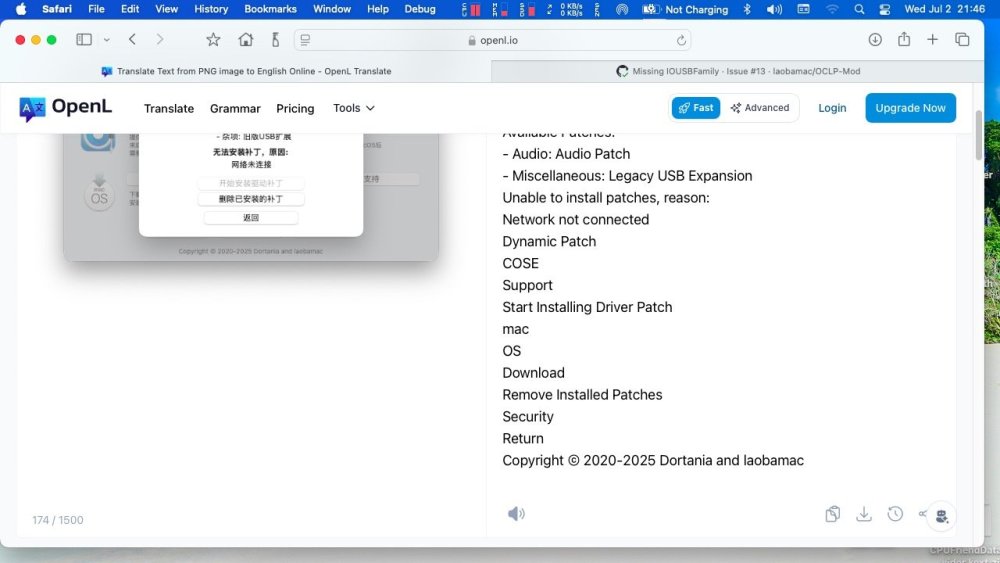This screenshot has height=563, width=1000.
Task: Open the chat assistant bubble
Action: pyautogui.click(x=941, y=516)
